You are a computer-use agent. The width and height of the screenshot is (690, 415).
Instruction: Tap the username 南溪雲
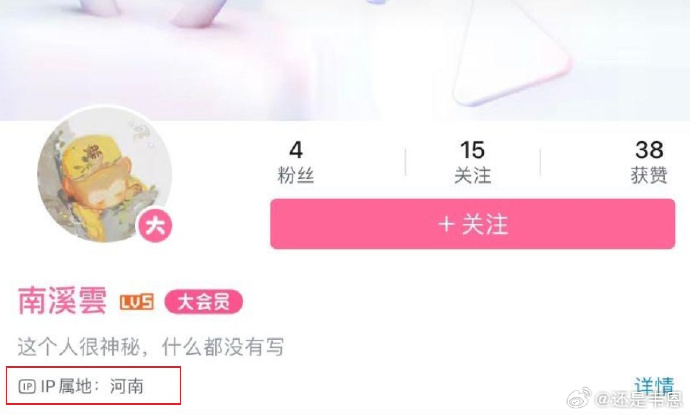pos(62,301)
